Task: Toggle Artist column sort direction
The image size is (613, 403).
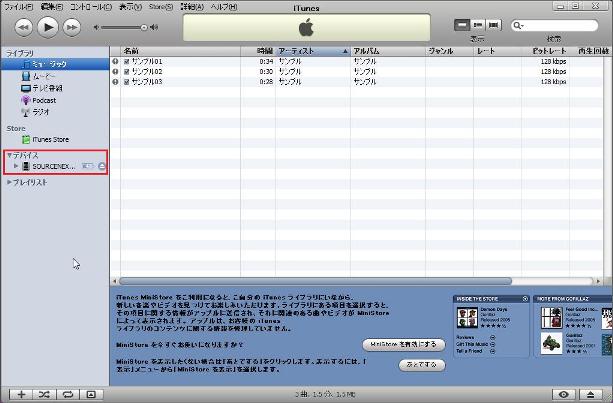Action: 313,51
